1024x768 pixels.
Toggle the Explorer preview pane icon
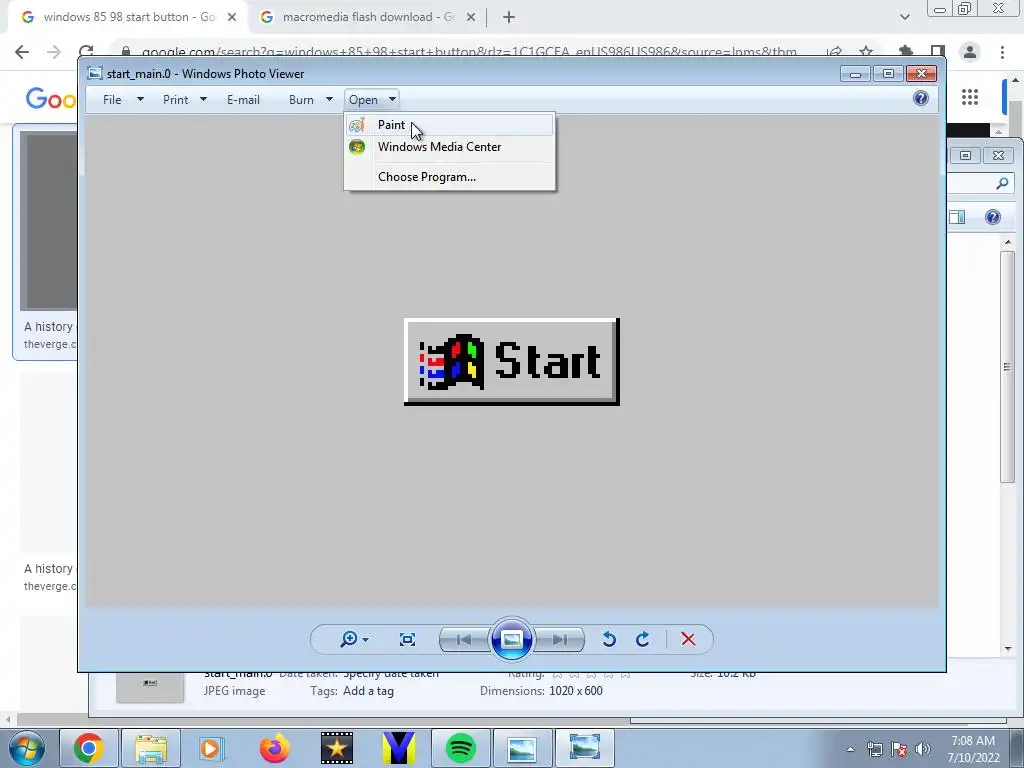957,217
